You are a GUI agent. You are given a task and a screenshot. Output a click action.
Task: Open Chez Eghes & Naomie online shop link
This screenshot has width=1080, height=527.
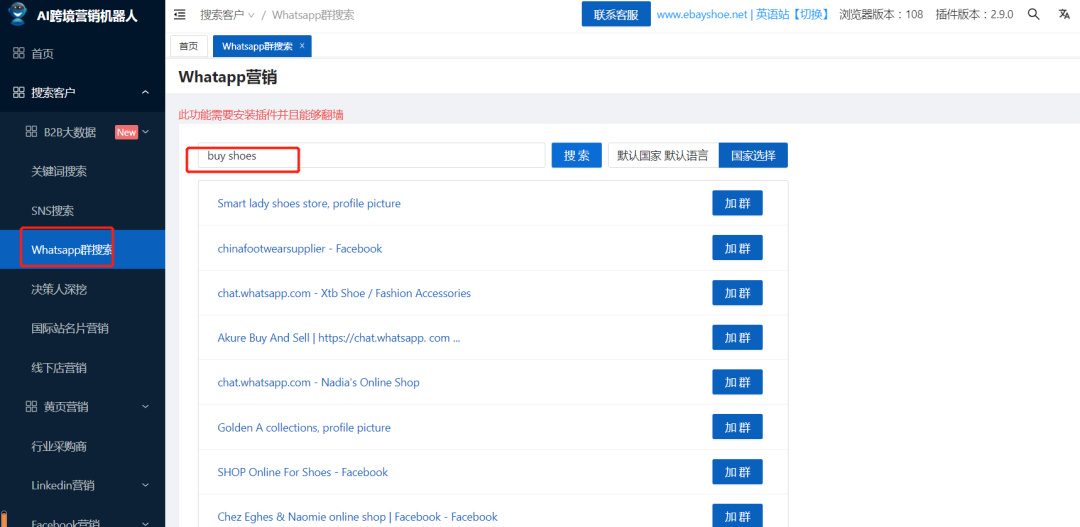tap(357, 517)
